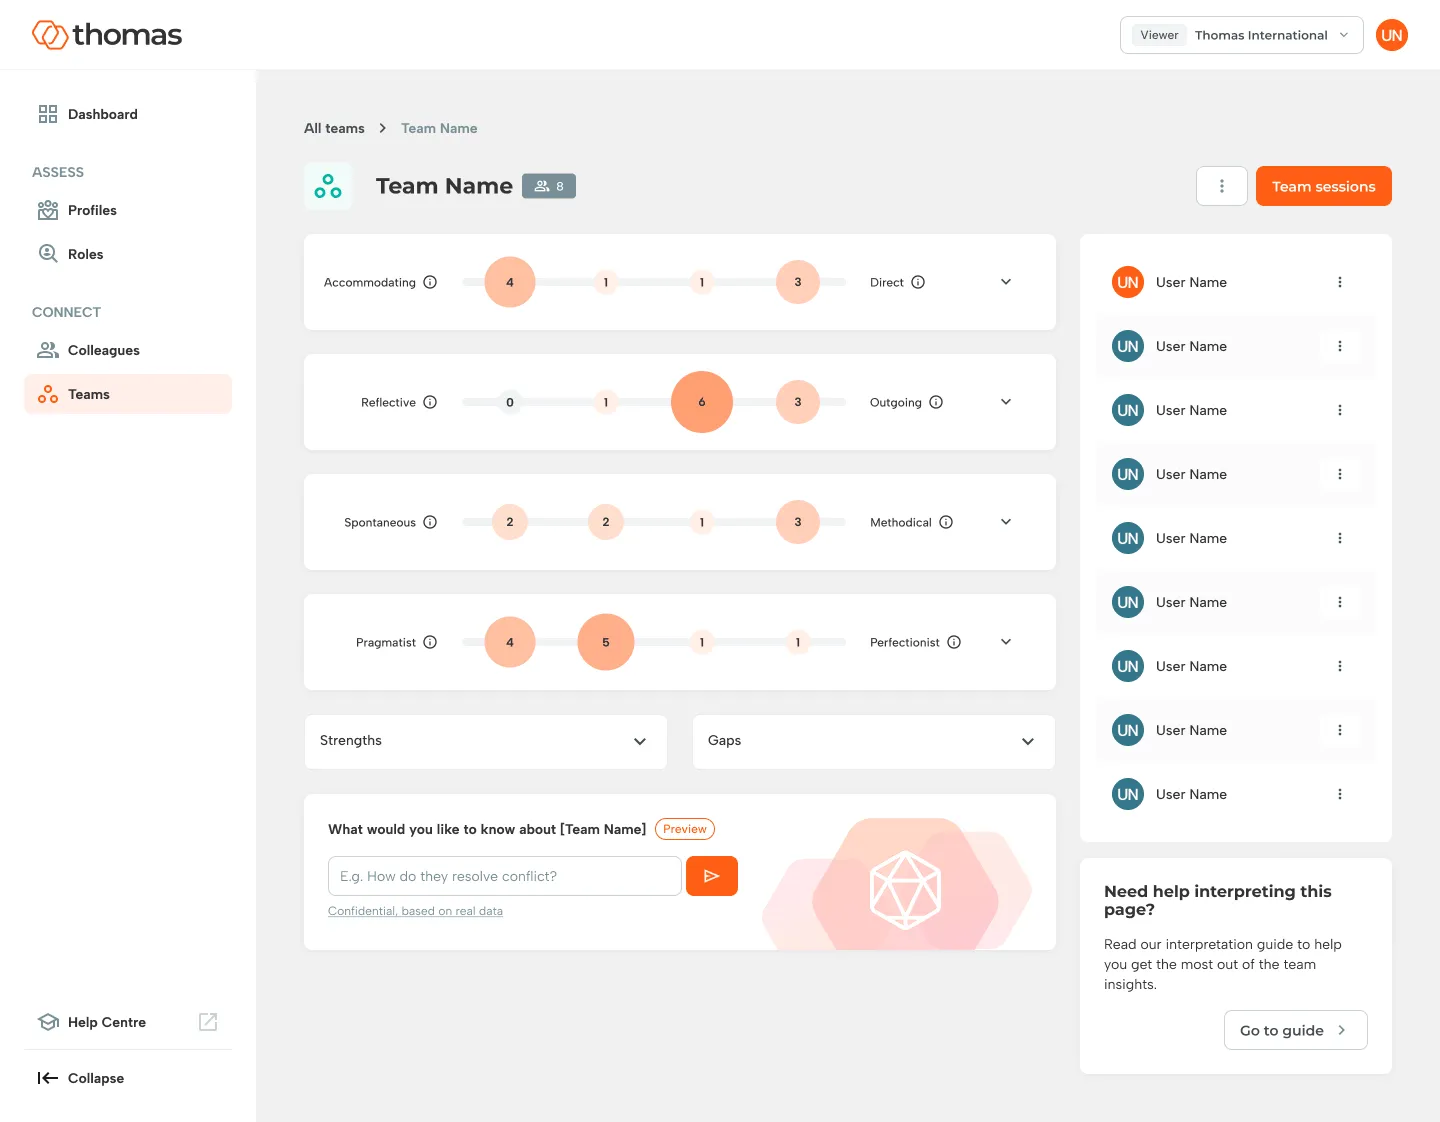Click the team icon beside Team Name
The height and width of the screenshot is (1122, 1440).
click(x=328, y=186)
